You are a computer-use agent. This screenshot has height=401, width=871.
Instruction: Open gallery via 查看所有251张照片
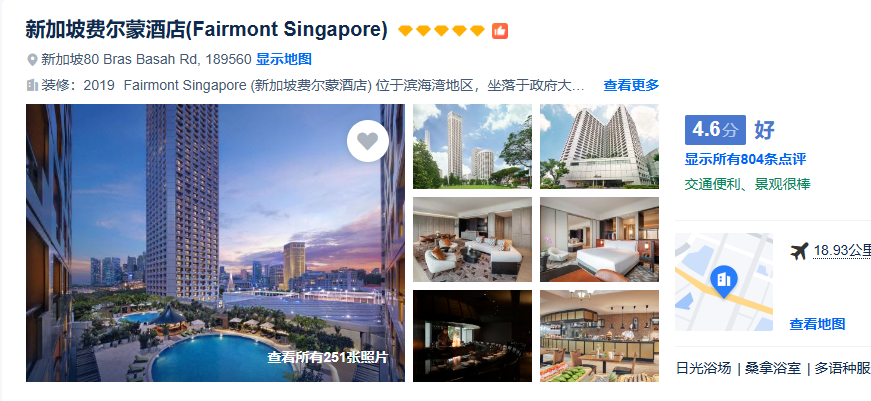tap(327, 357)
